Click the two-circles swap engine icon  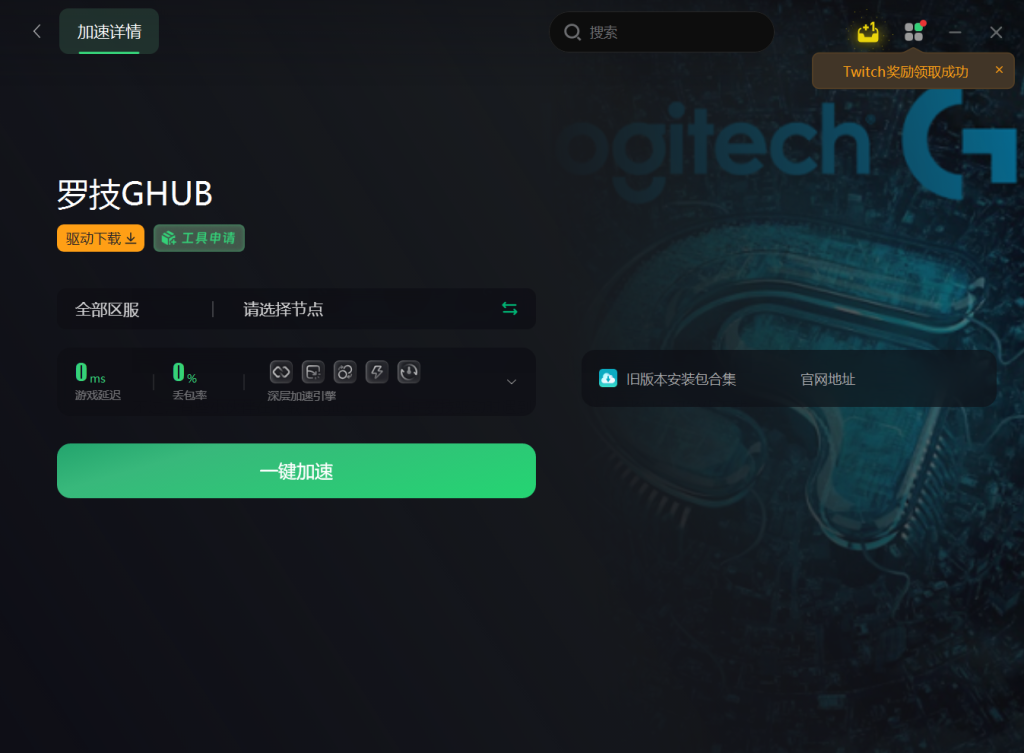tap(345, 372)
